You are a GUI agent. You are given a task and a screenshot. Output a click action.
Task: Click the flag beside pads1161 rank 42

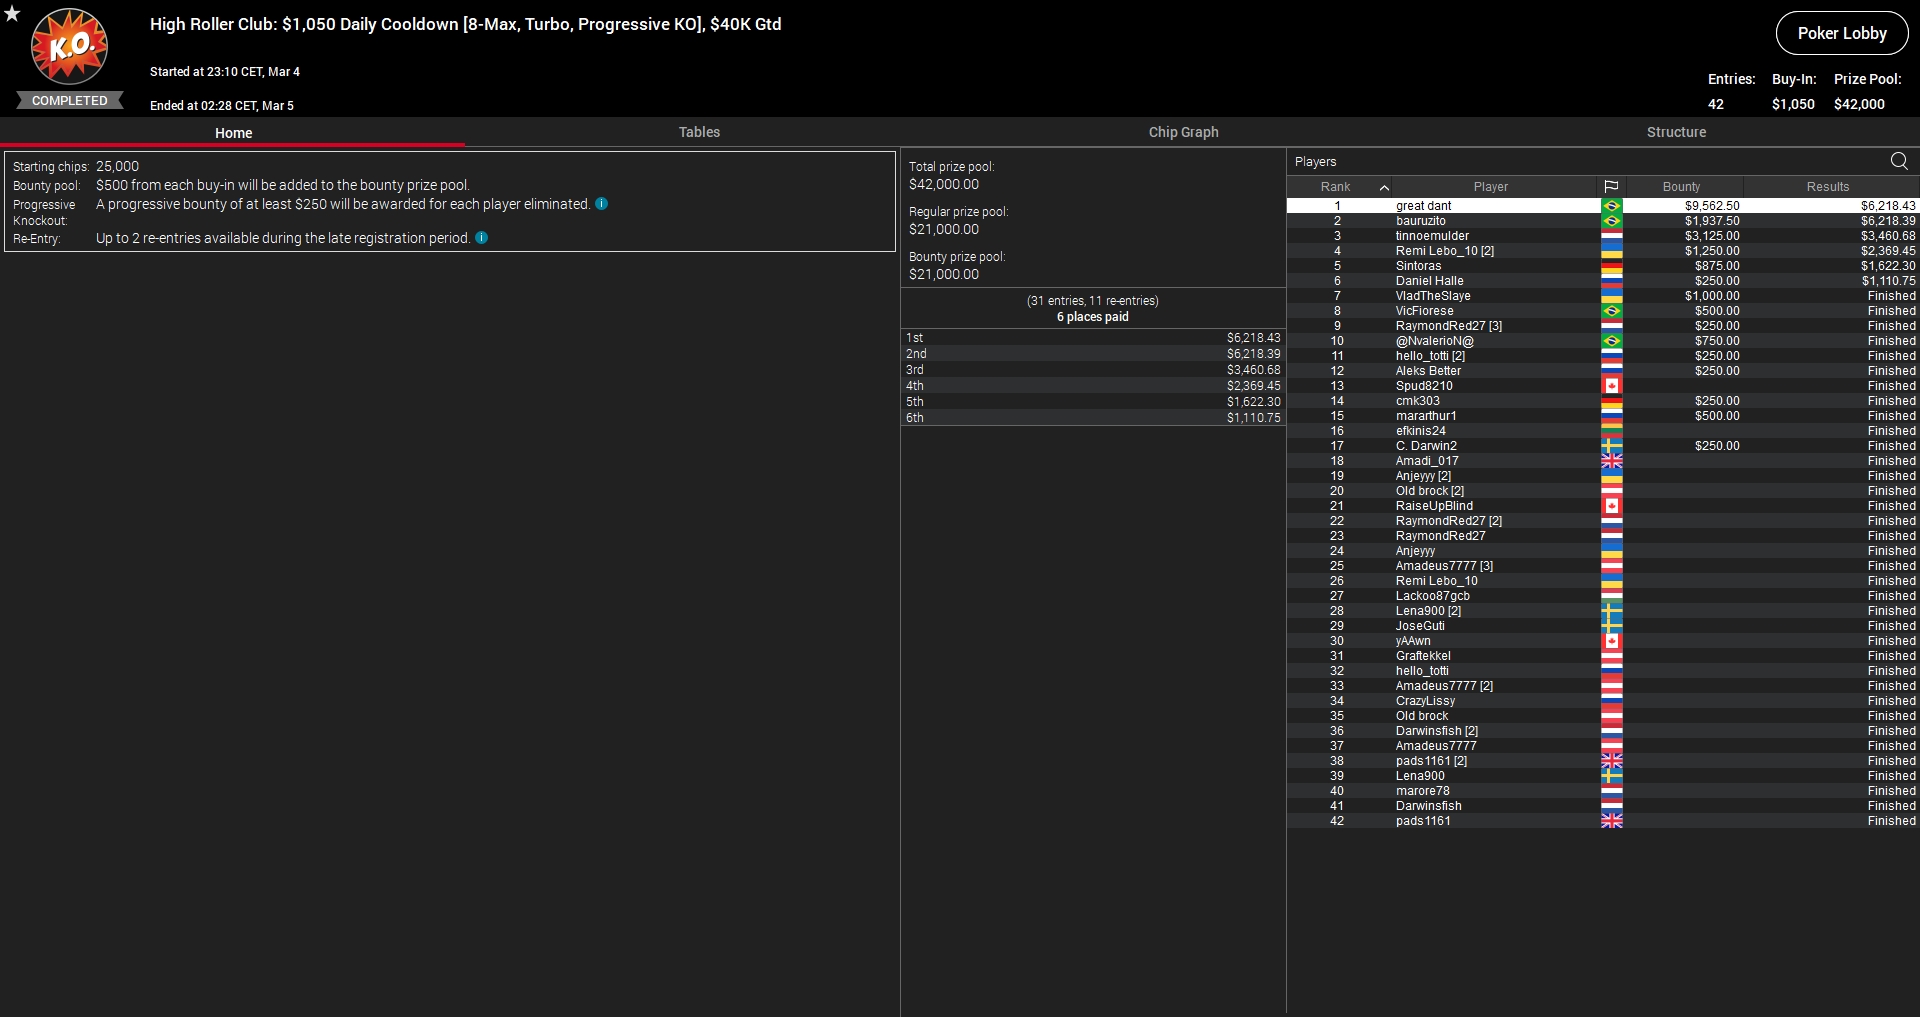click(x=1611, y=821)
